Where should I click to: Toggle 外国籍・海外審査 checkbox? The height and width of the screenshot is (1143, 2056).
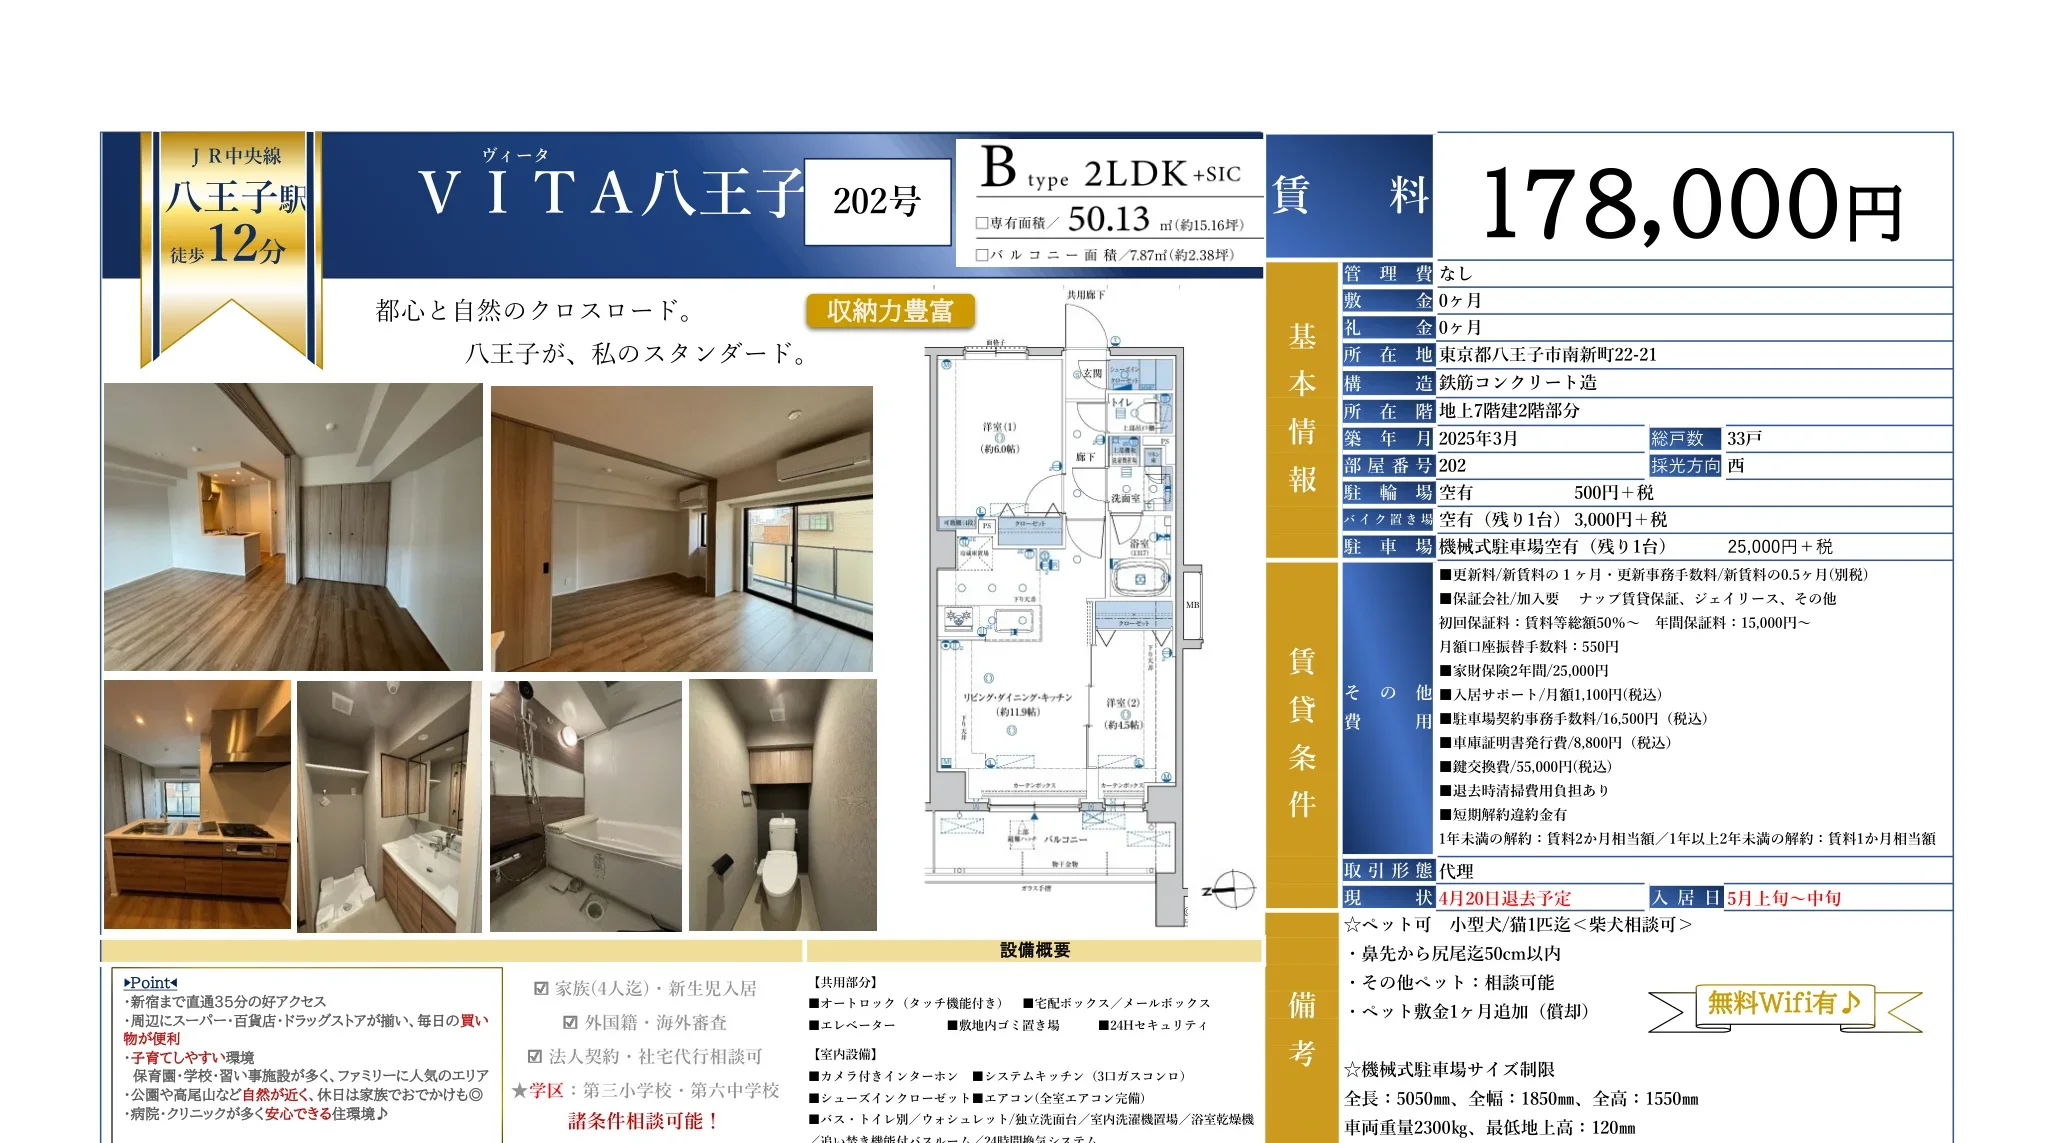570,1023
